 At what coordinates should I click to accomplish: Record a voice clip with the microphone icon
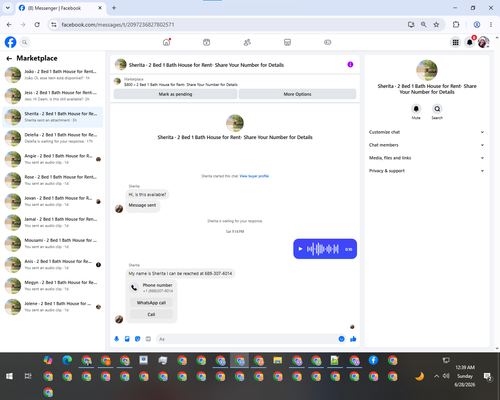(x=117, y=339)
